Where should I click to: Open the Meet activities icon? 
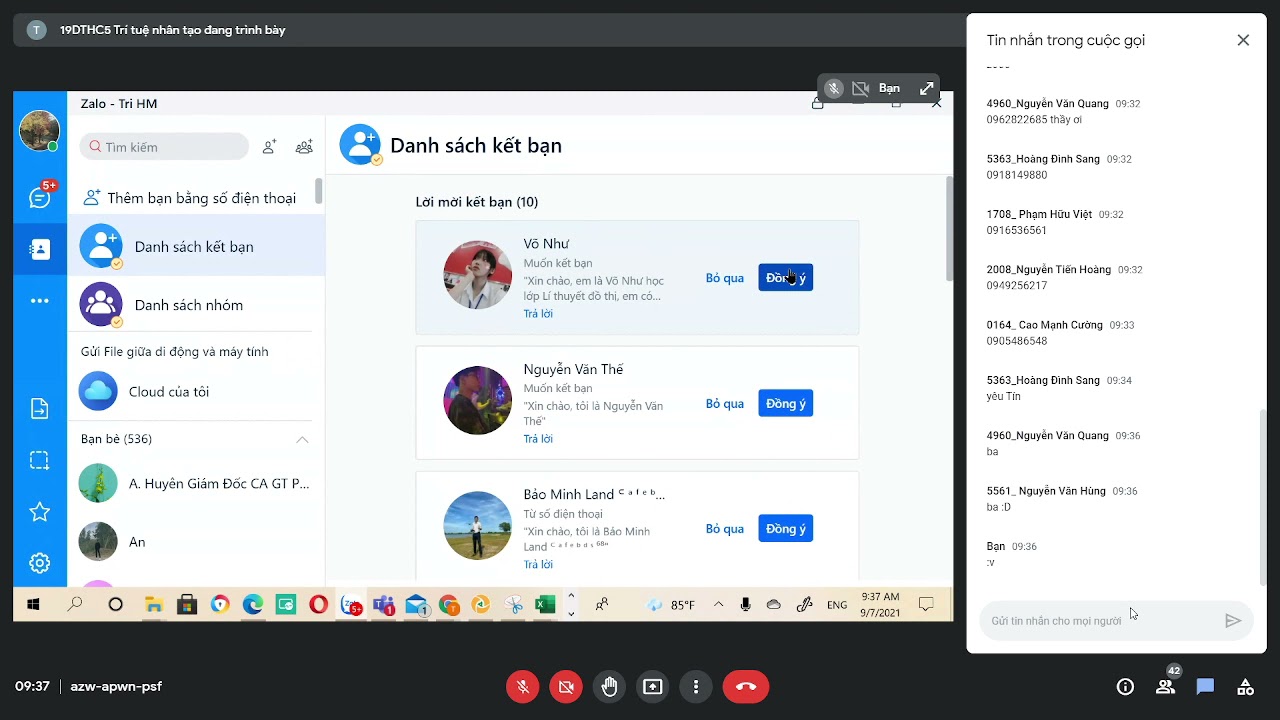pyautogui.click(x=1245, y=687)
